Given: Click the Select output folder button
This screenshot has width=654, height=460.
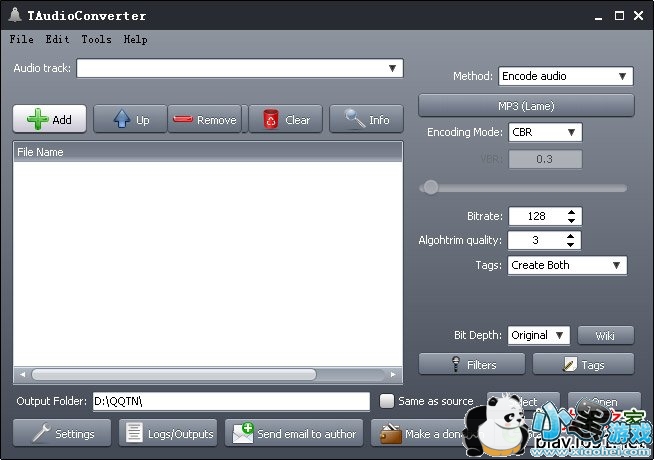Looking at the screenshot, I should coord(523,401).
